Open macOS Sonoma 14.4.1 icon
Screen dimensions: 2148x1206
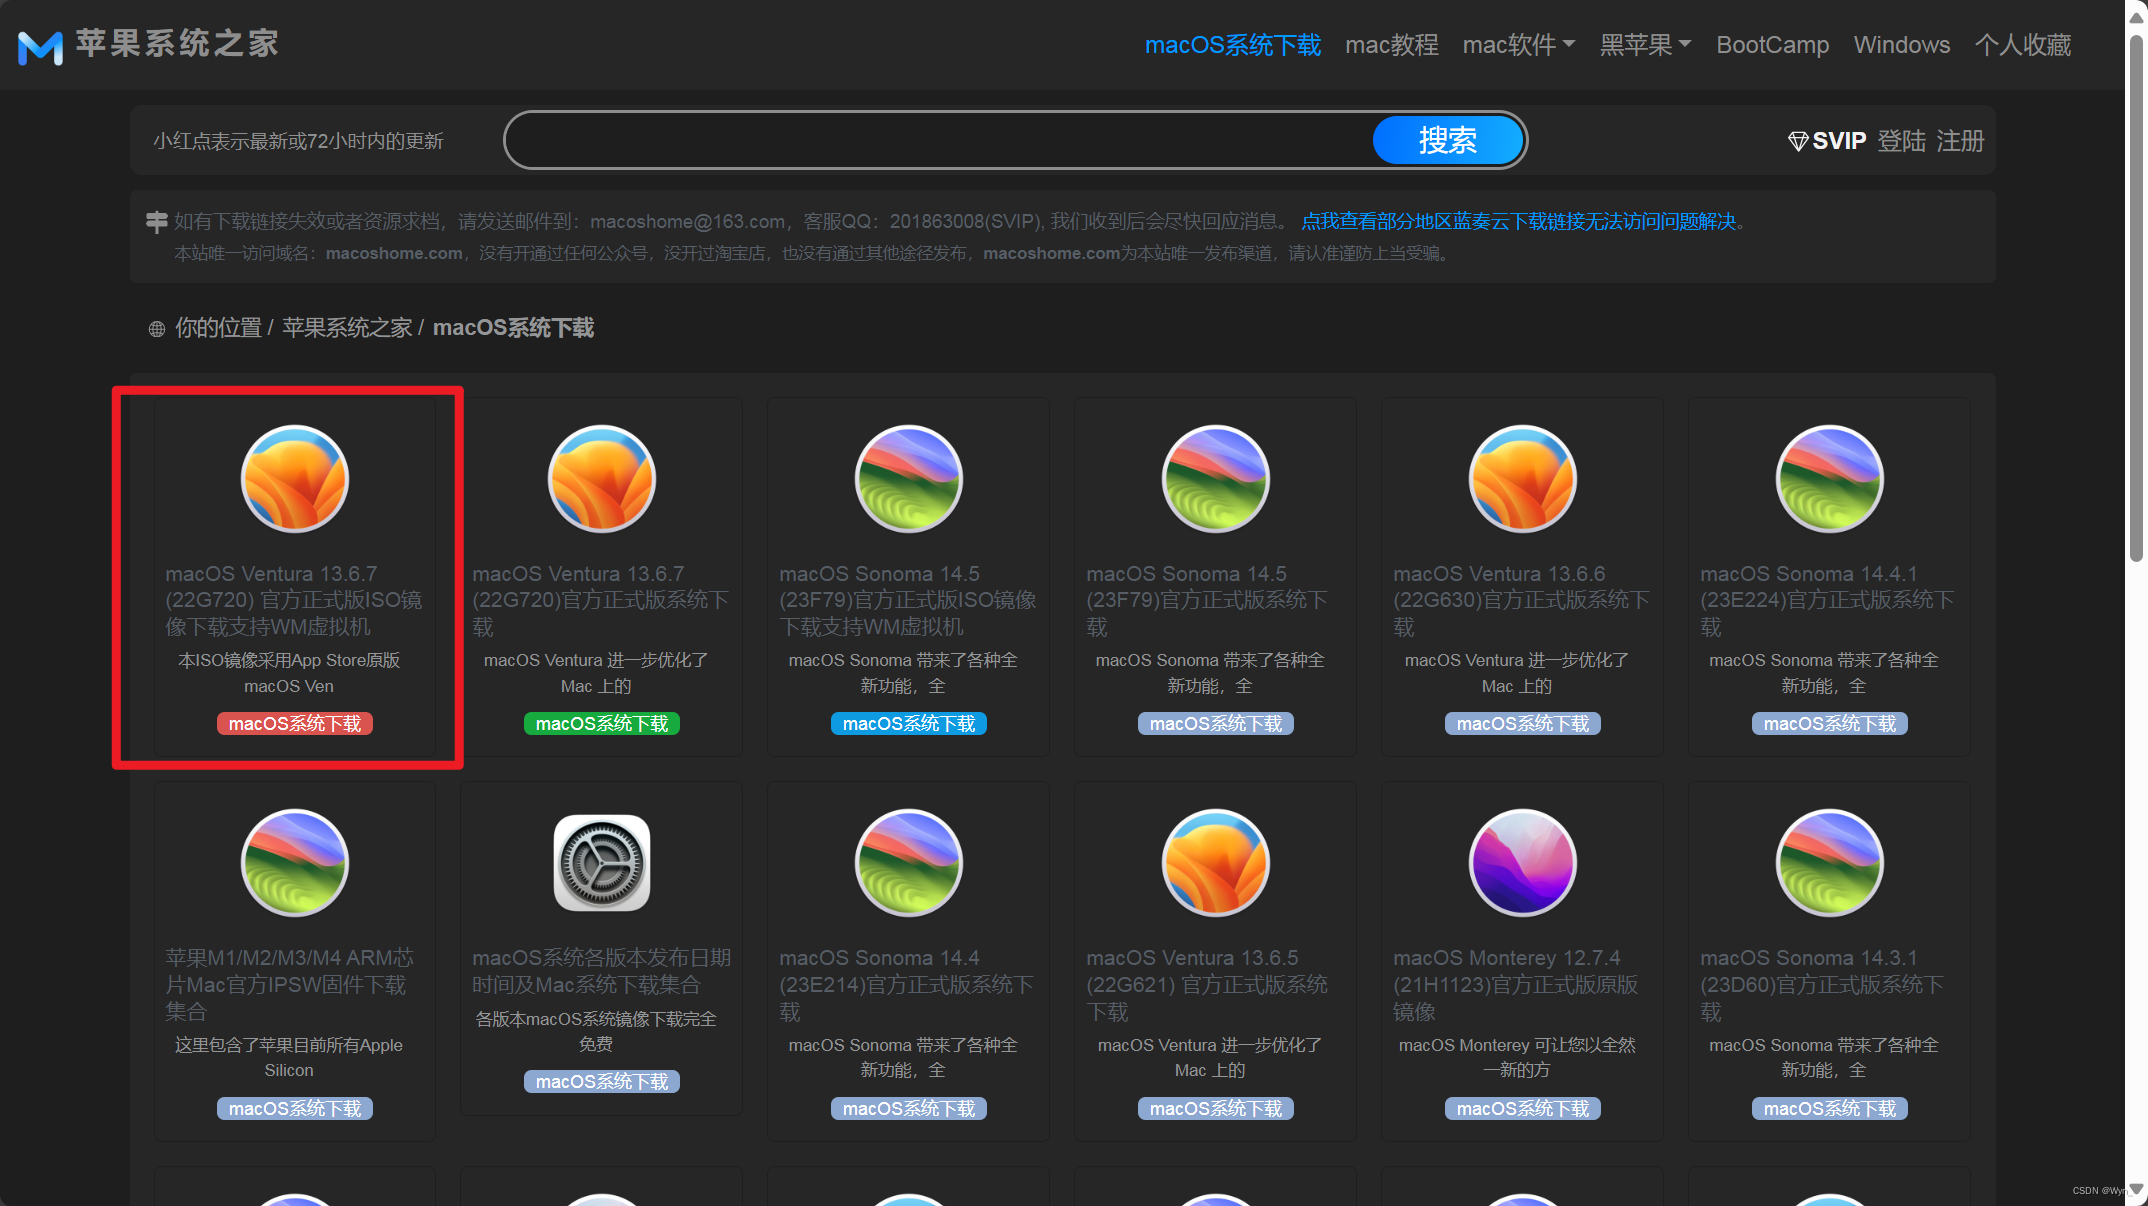click(x=1830, y=479)
